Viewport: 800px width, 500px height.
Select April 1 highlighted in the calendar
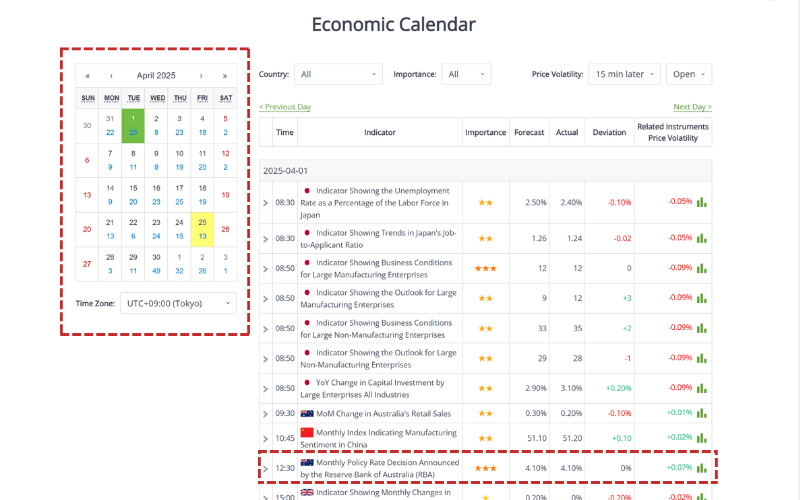133,126
